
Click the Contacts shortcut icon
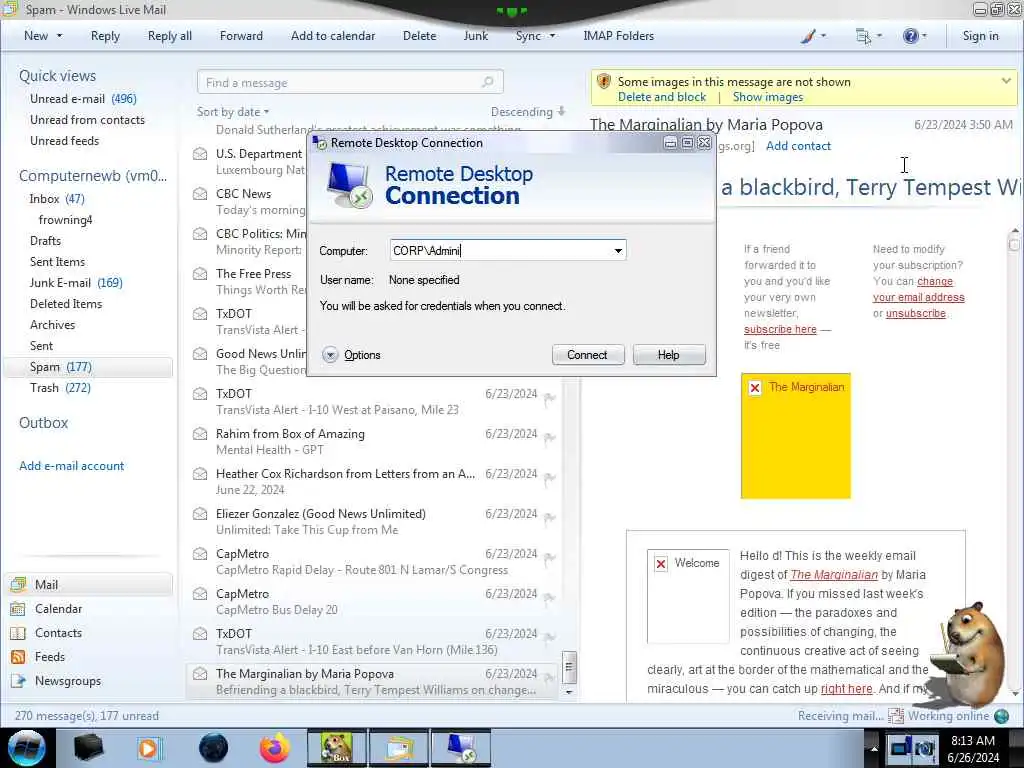click(x=18, y=633)
